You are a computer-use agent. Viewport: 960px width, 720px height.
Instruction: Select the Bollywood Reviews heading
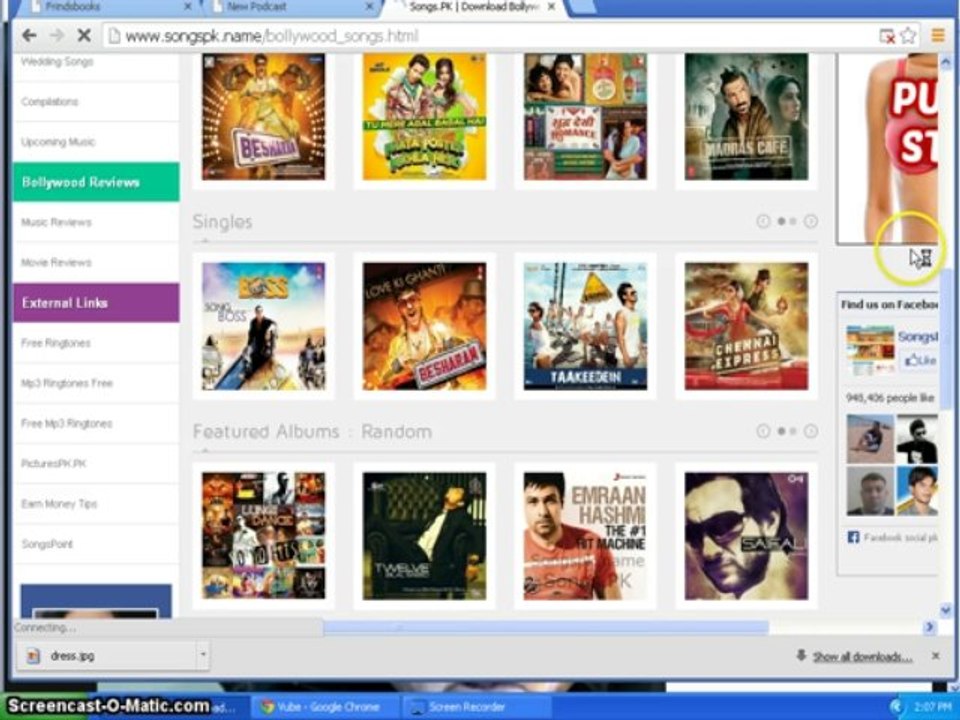96,182
